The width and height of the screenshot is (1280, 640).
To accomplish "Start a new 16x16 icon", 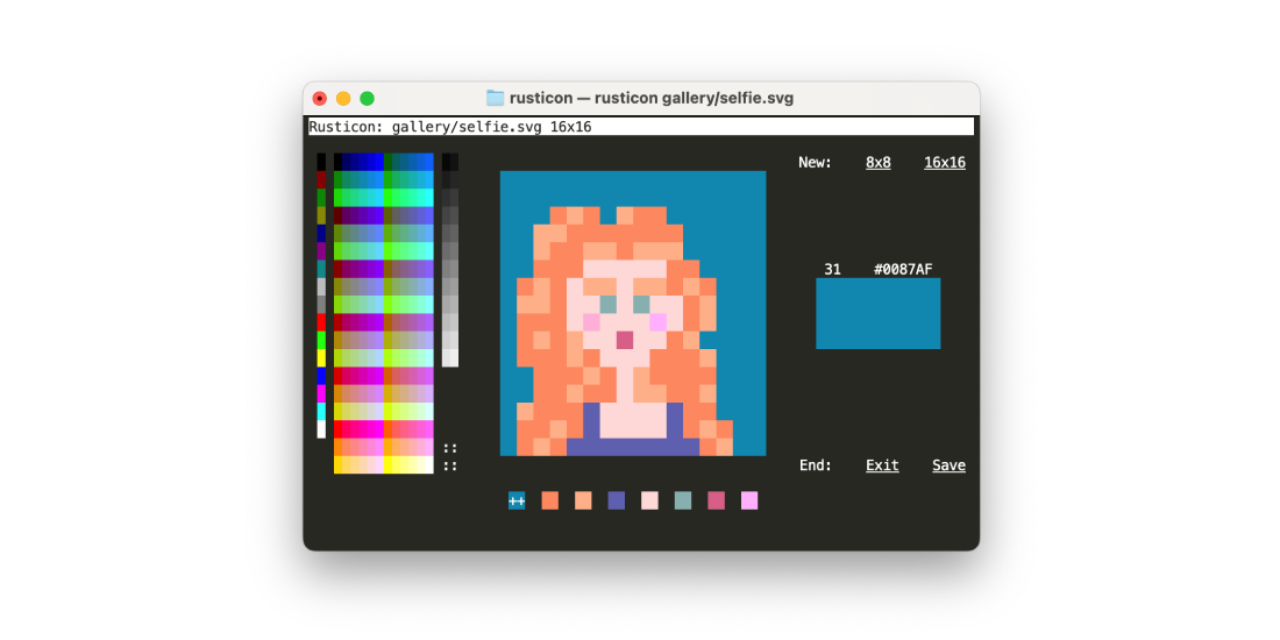I will 944,162.
